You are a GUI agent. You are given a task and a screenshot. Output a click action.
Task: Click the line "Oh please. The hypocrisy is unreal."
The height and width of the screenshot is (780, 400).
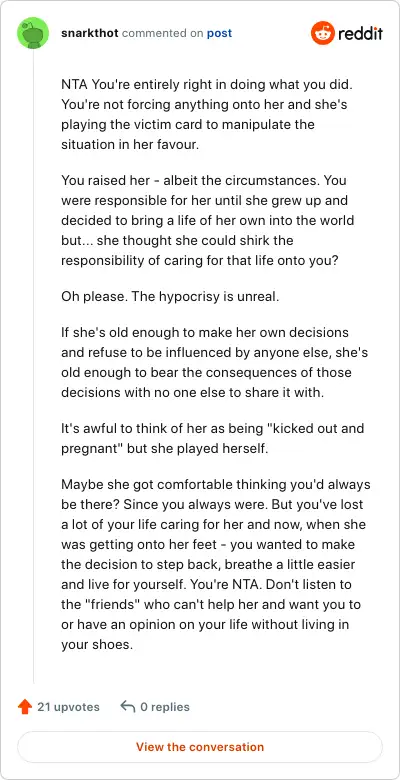pyautogui.click(x=171, y=297)
